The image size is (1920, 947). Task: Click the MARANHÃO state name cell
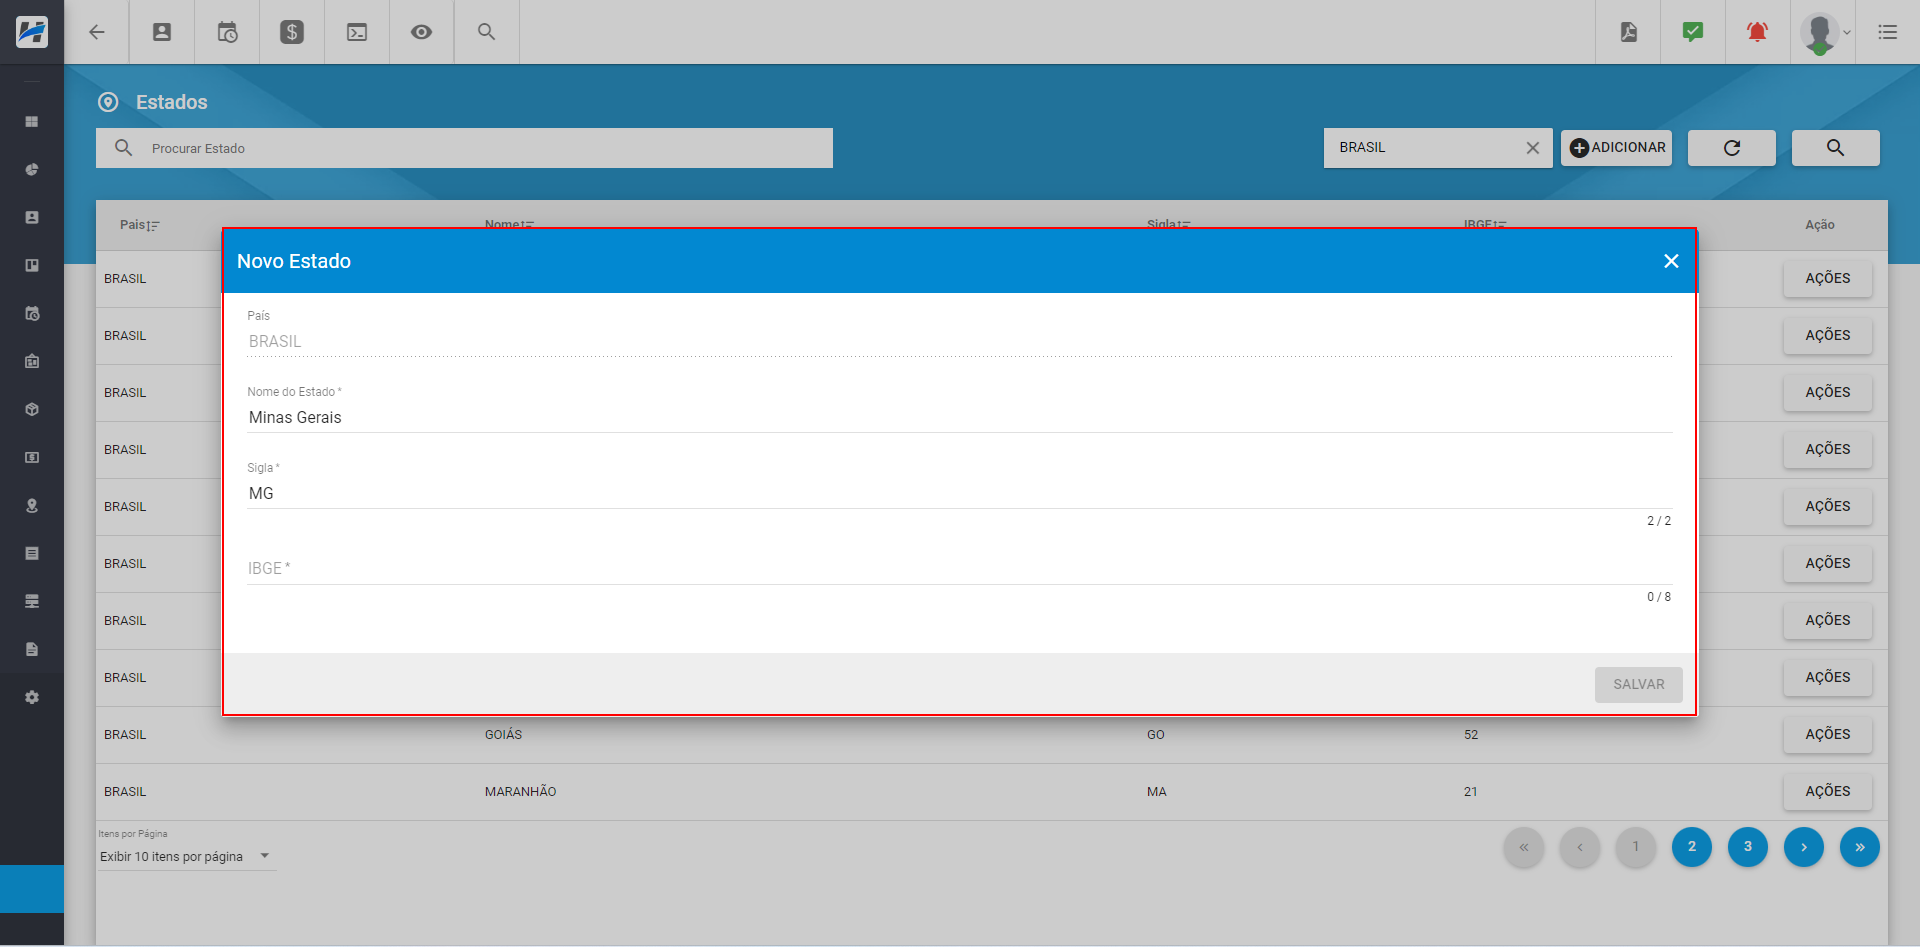pyautogui.click(x=520, y=791)
